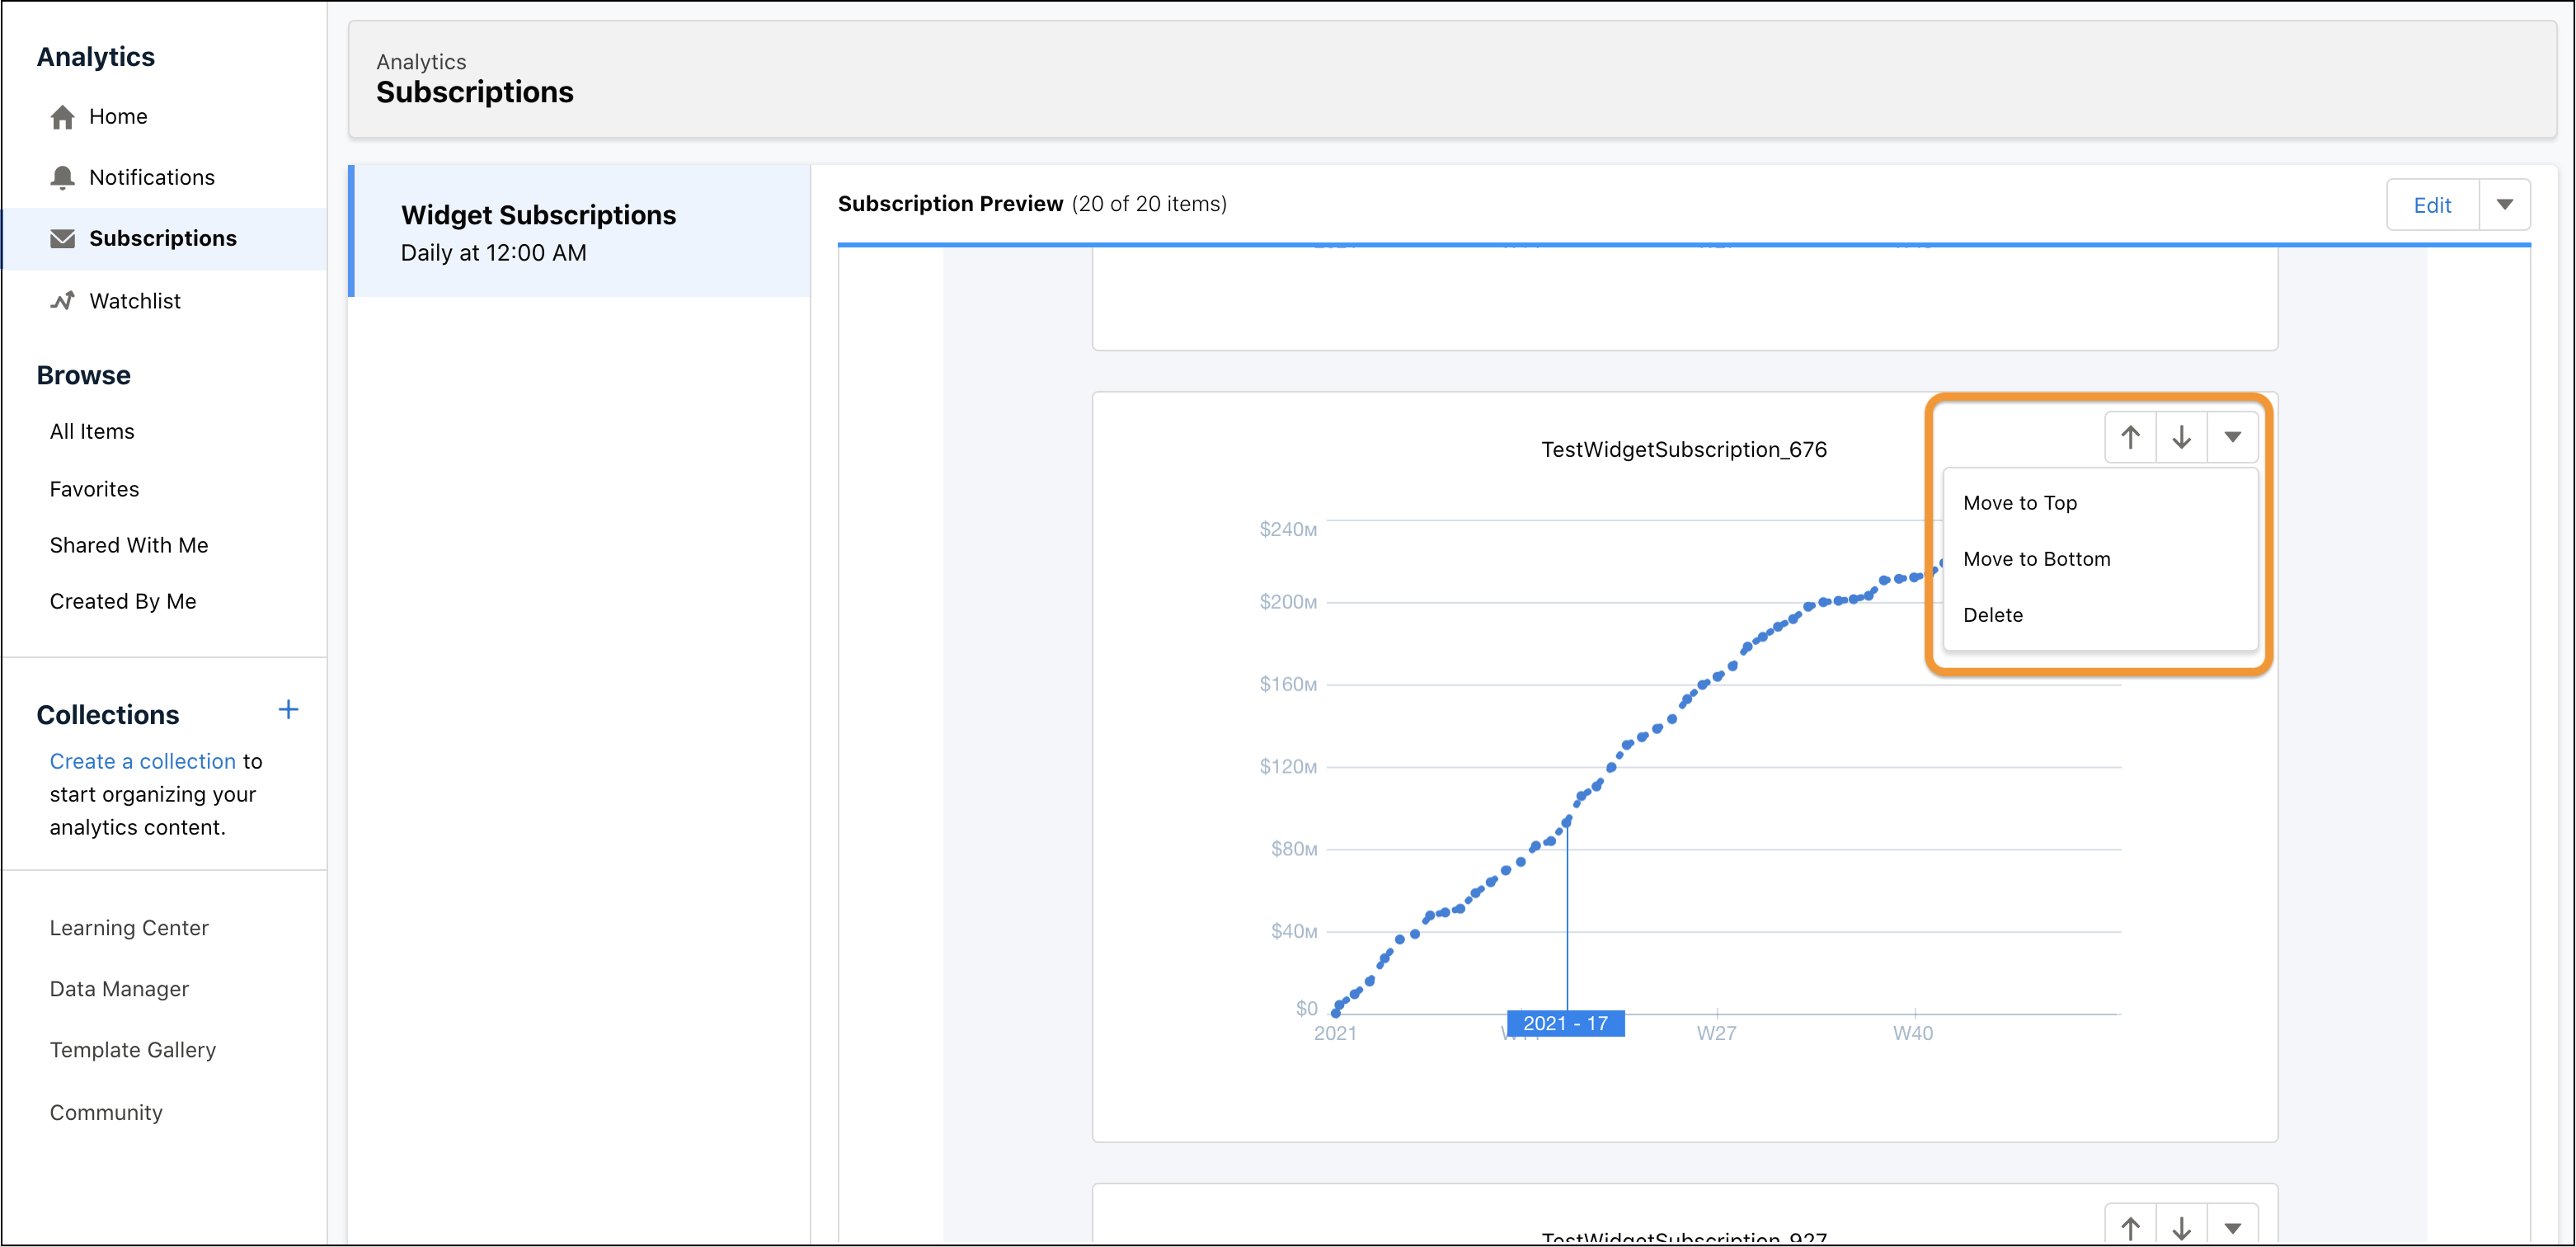
Task: Click the W27 x-axis label
Action: 1716,1034
